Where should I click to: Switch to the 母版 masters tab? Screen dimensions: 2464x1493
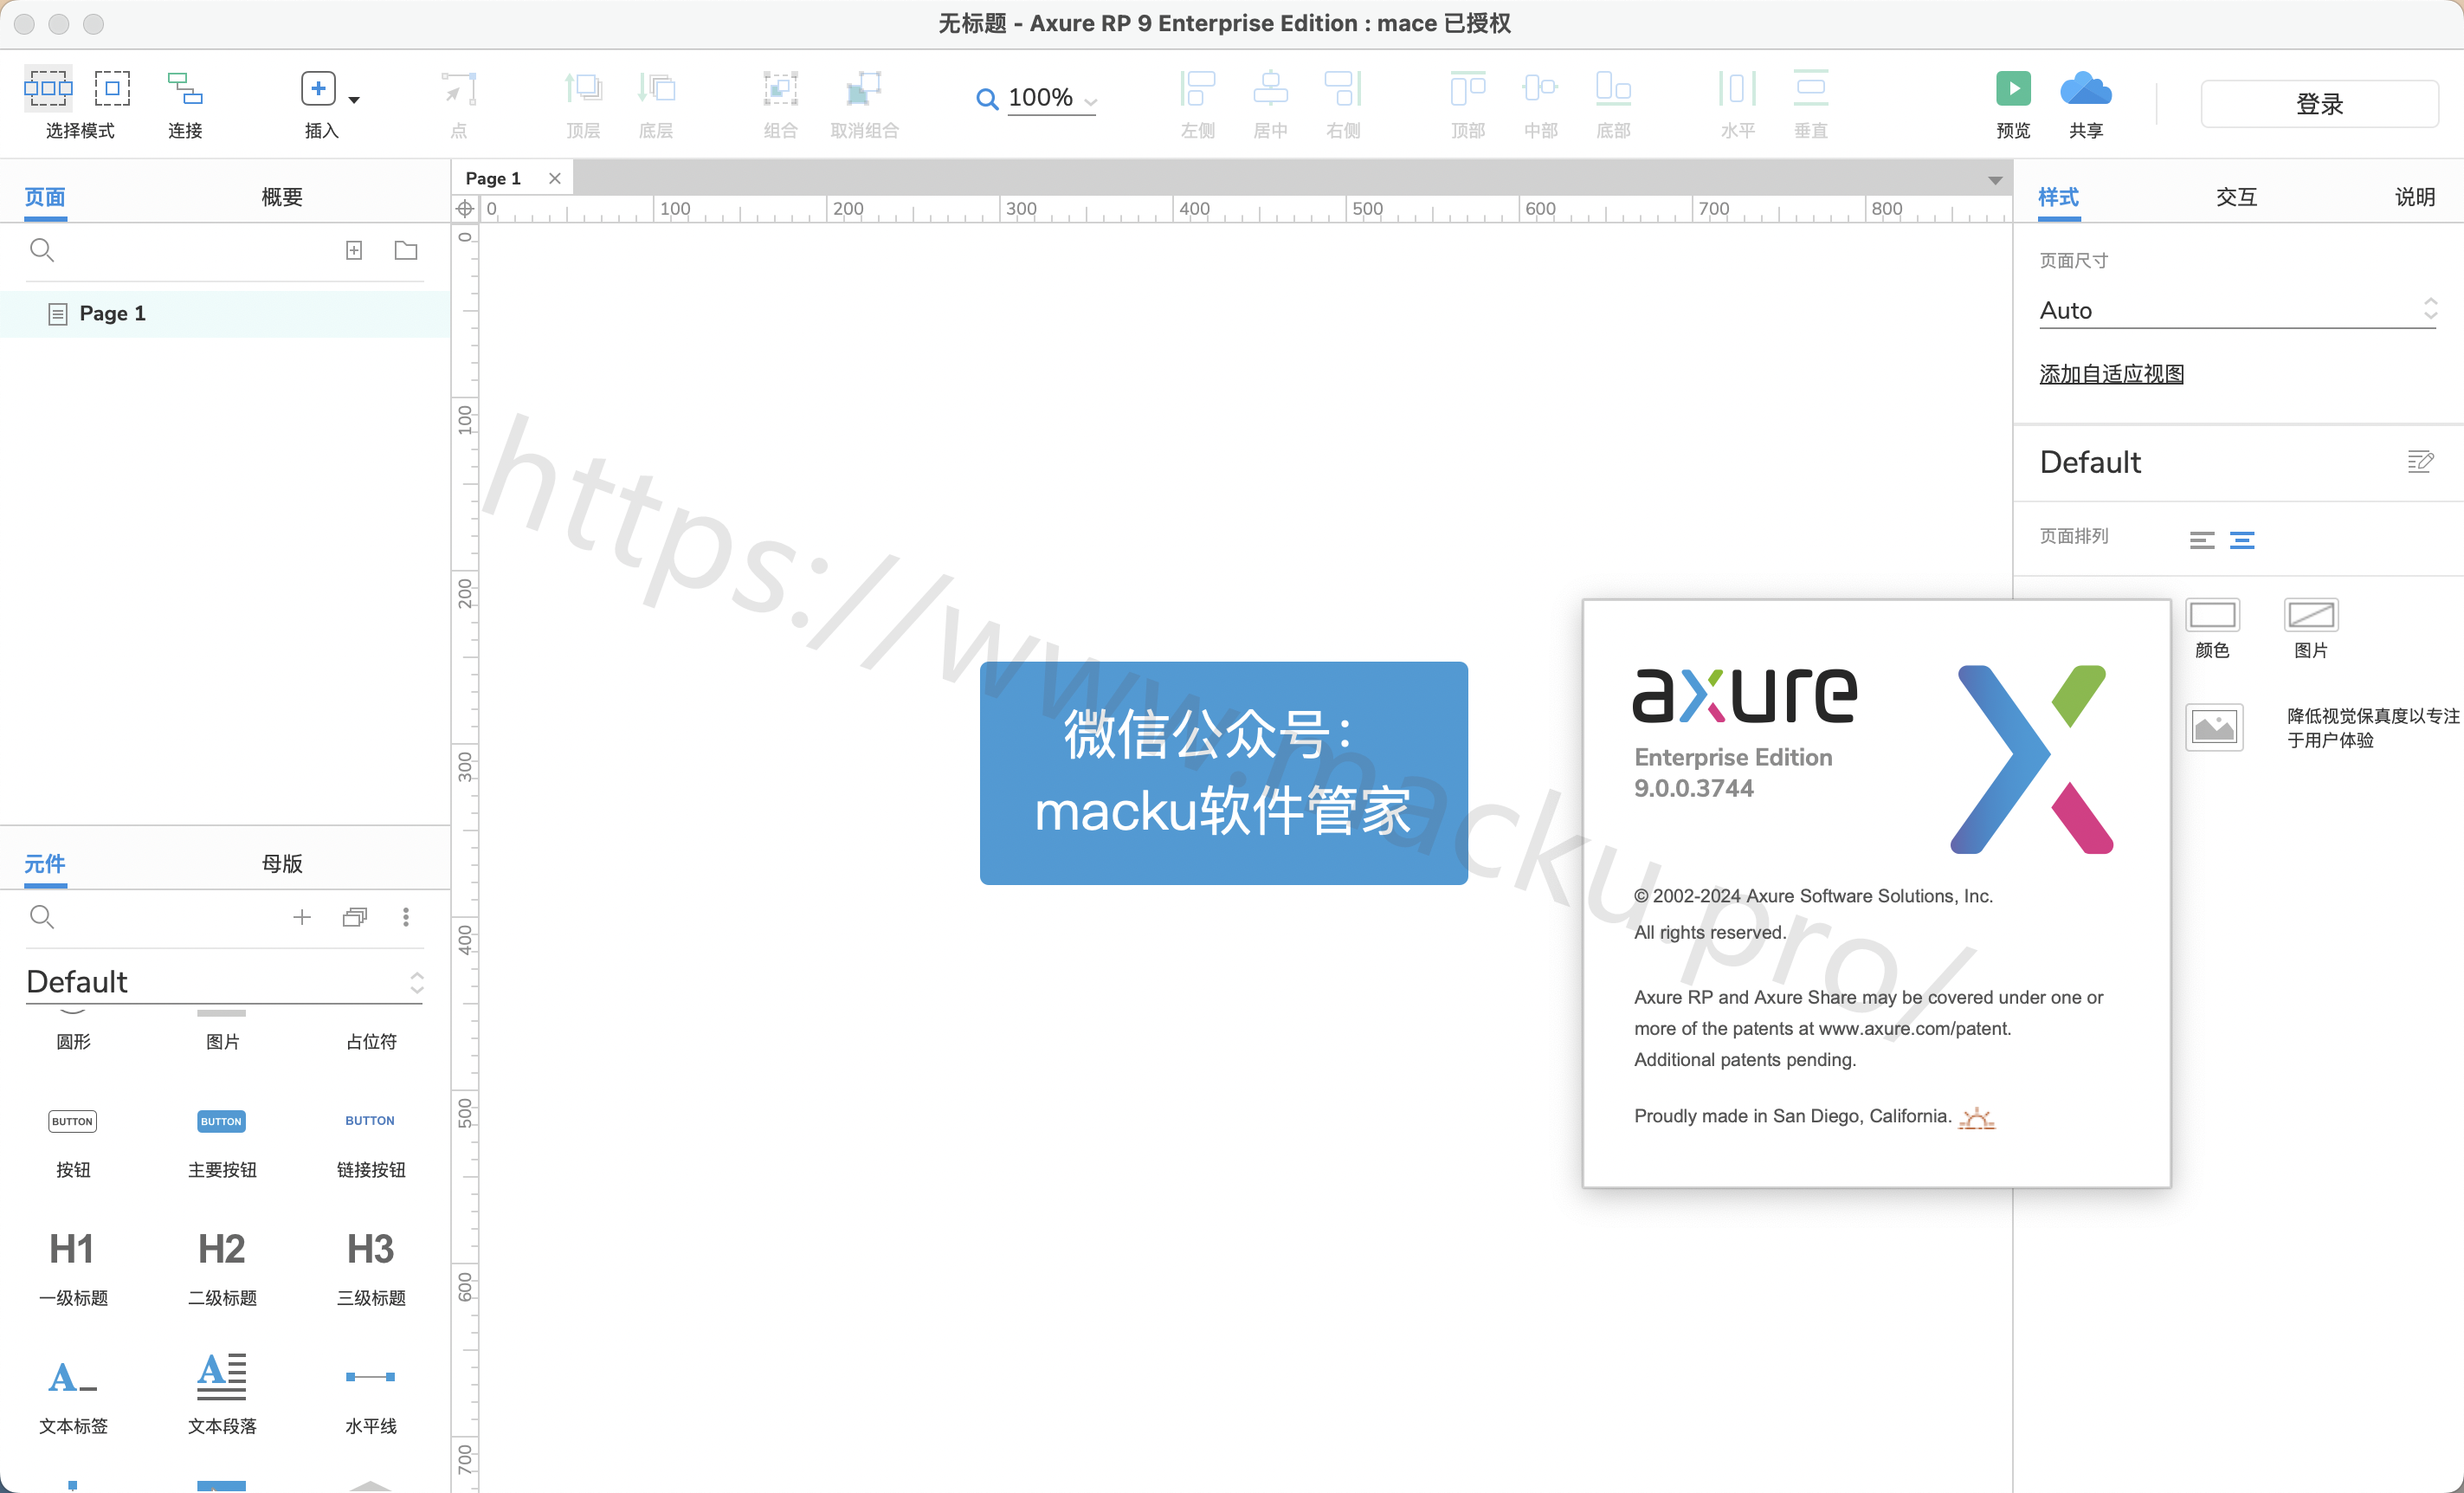(x=282, y=864)
